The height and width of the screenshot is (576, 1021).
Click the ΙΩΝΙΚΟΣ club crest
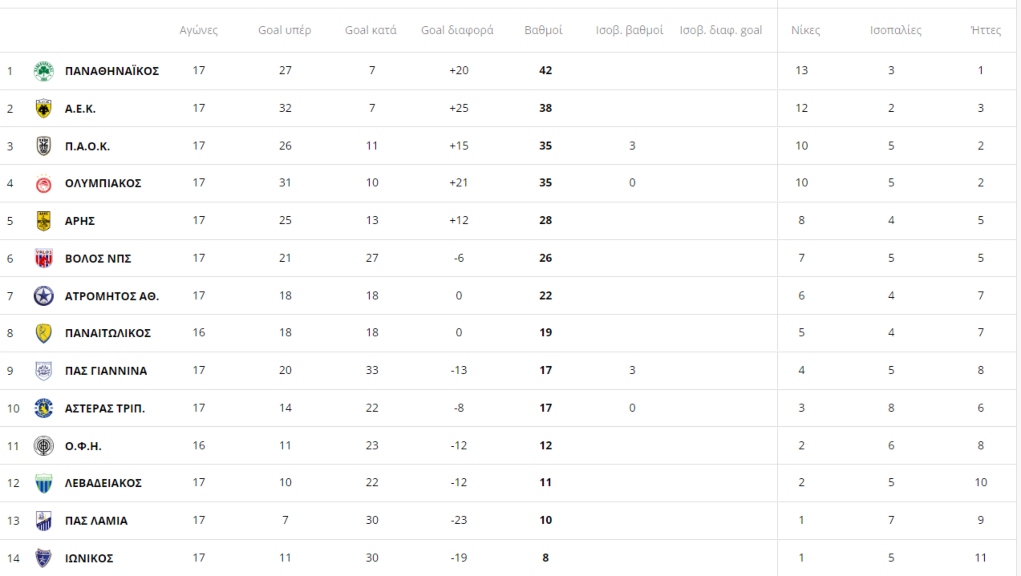point(44,558)
